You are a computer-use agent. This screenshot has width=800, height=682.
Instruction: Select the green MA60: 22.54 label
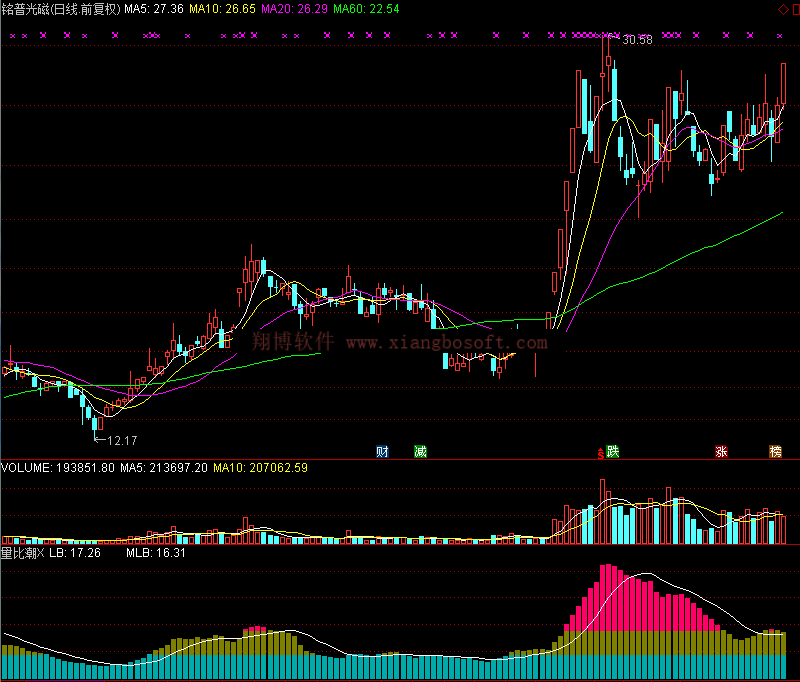(366, 9)
